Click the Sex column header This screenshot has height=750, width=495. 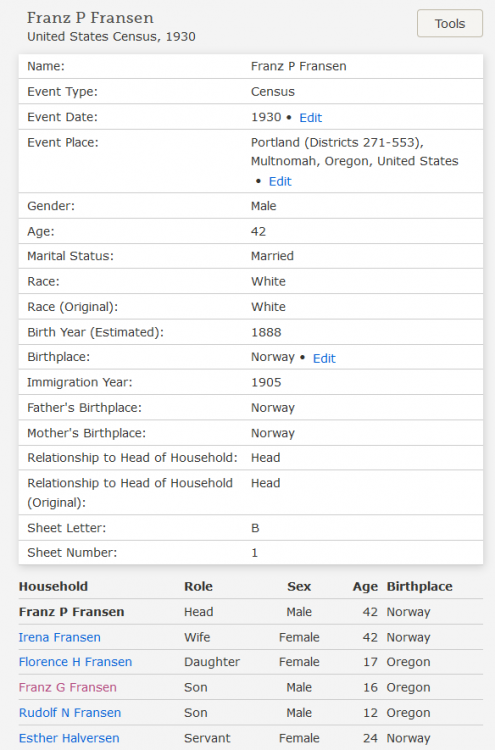pos(299,586)
